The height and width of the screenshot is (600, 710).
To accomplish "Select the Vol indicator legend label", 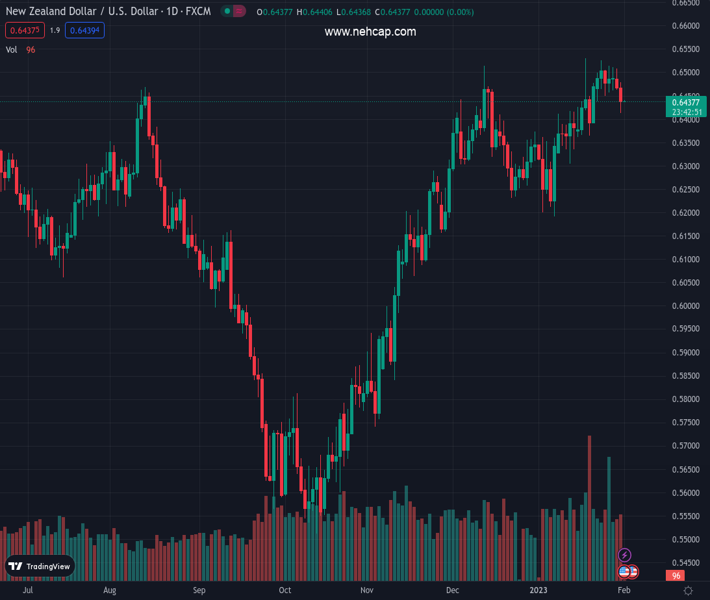I will point(11,49).
